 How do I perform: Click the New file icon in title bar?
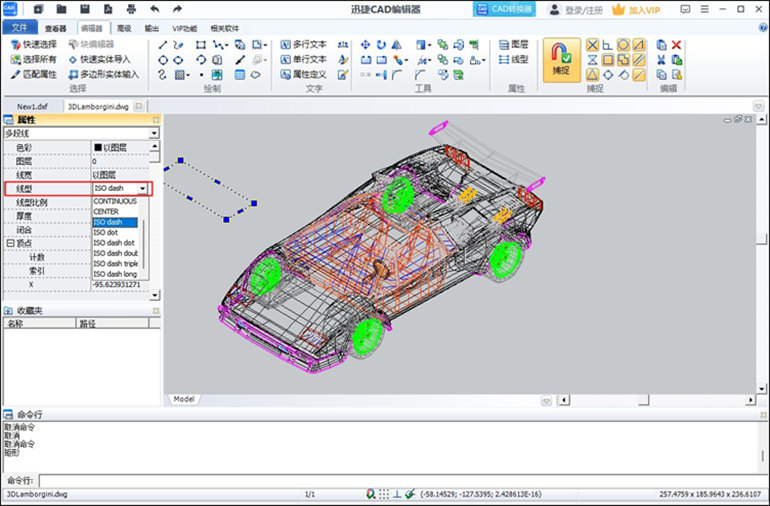tap(39, 9)
